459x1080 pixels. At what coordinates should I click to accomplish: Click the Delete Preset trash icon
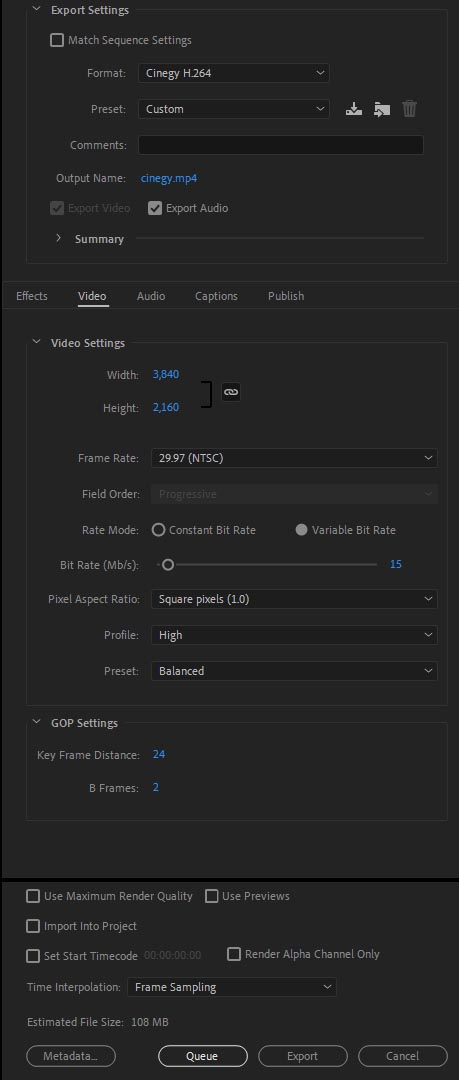click(409, 109)
